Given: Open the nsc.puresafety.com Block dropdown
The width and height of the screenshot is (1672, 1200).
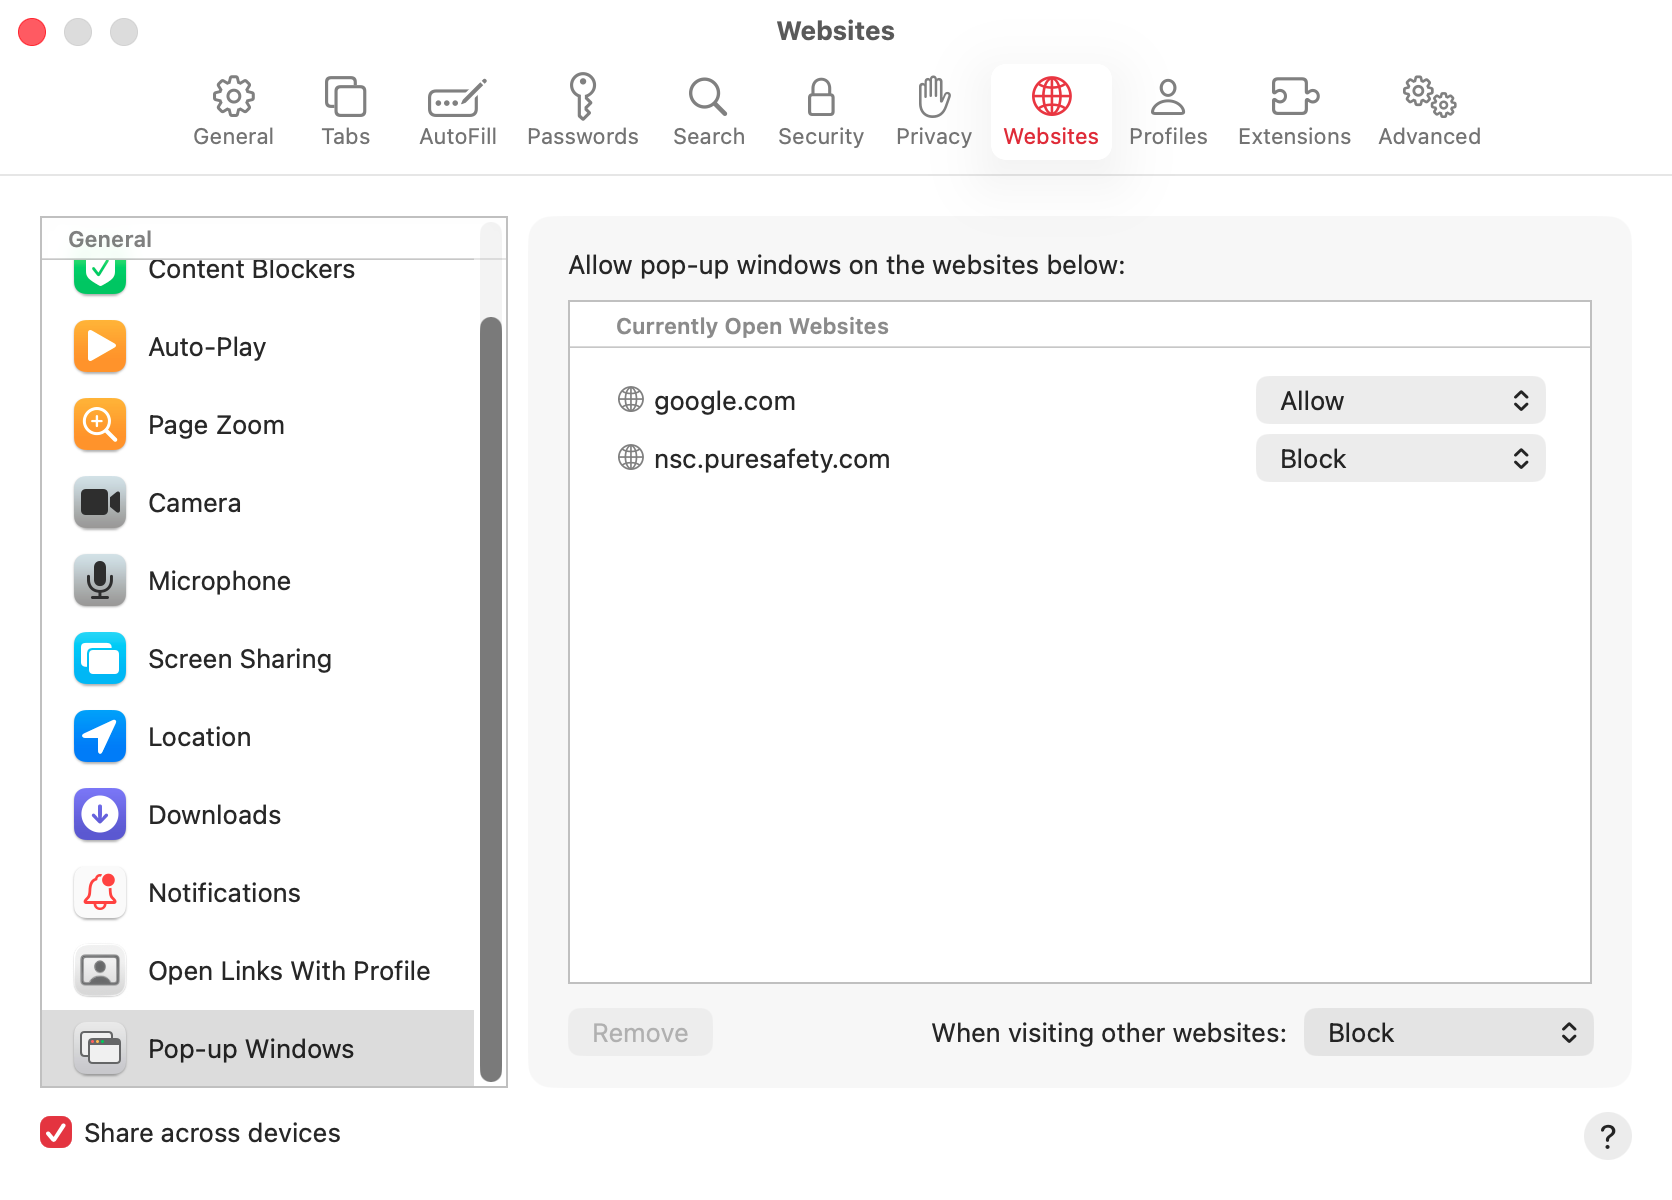Looking at the screenshot, I should [x=1399, y=458].
